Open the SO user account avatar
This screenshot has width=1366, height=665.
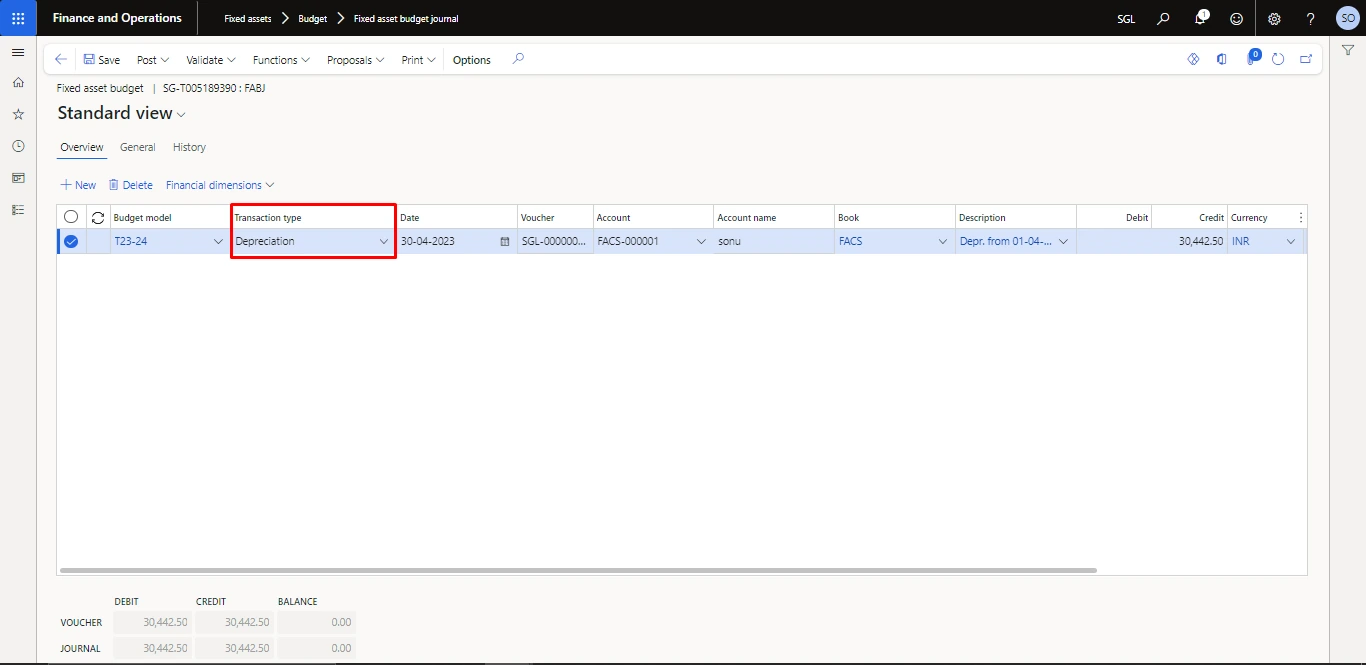coord(1347,18)
